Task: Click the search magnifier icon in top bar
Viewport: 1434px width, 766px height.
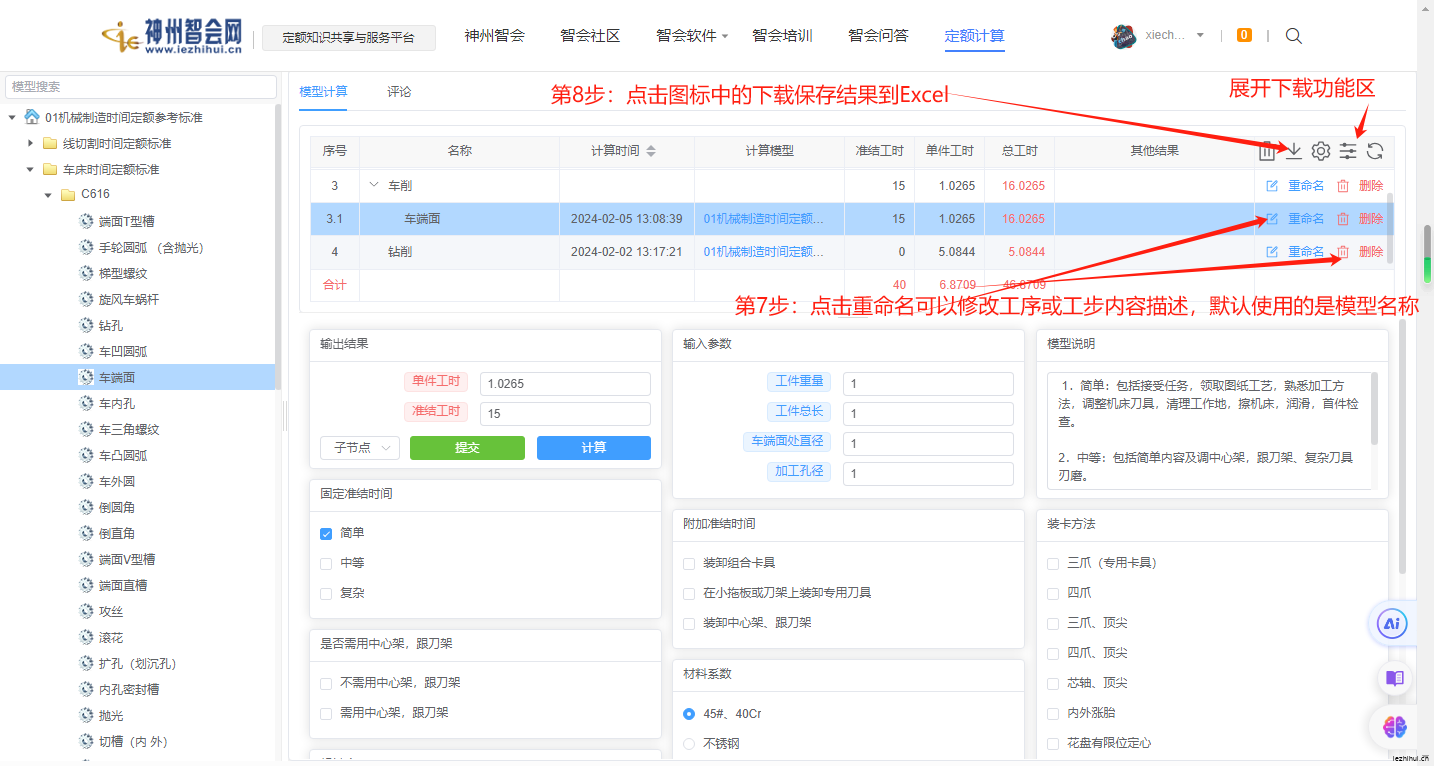Action: (x=1293, y=36)
